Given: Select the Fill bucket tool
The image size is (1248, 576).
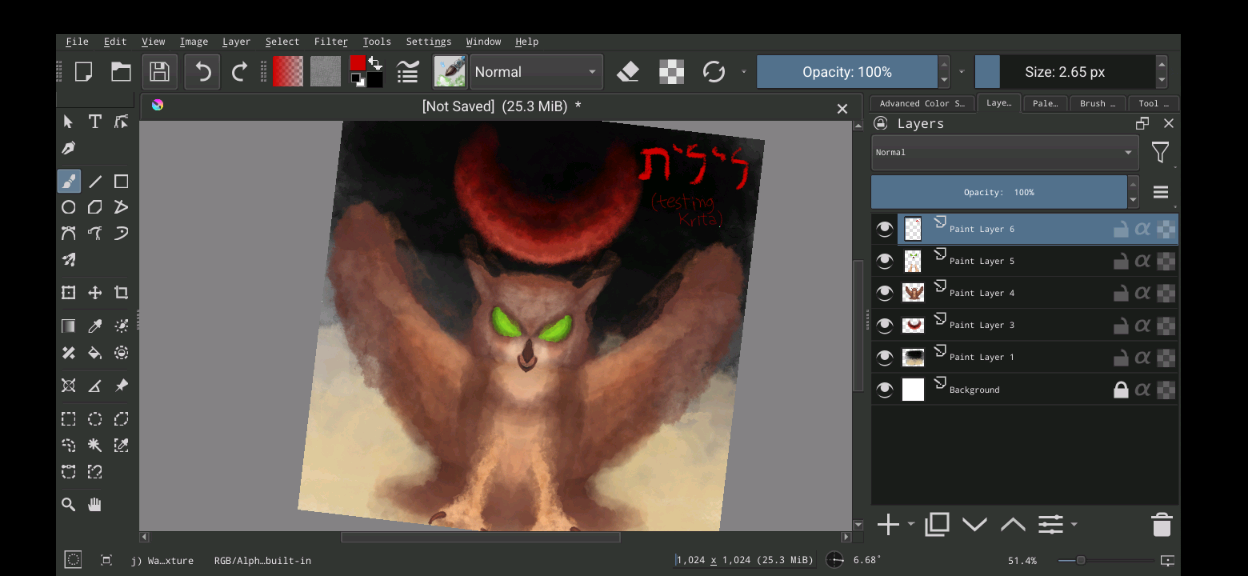Looking at the screenshot, I should click(95, 352).
